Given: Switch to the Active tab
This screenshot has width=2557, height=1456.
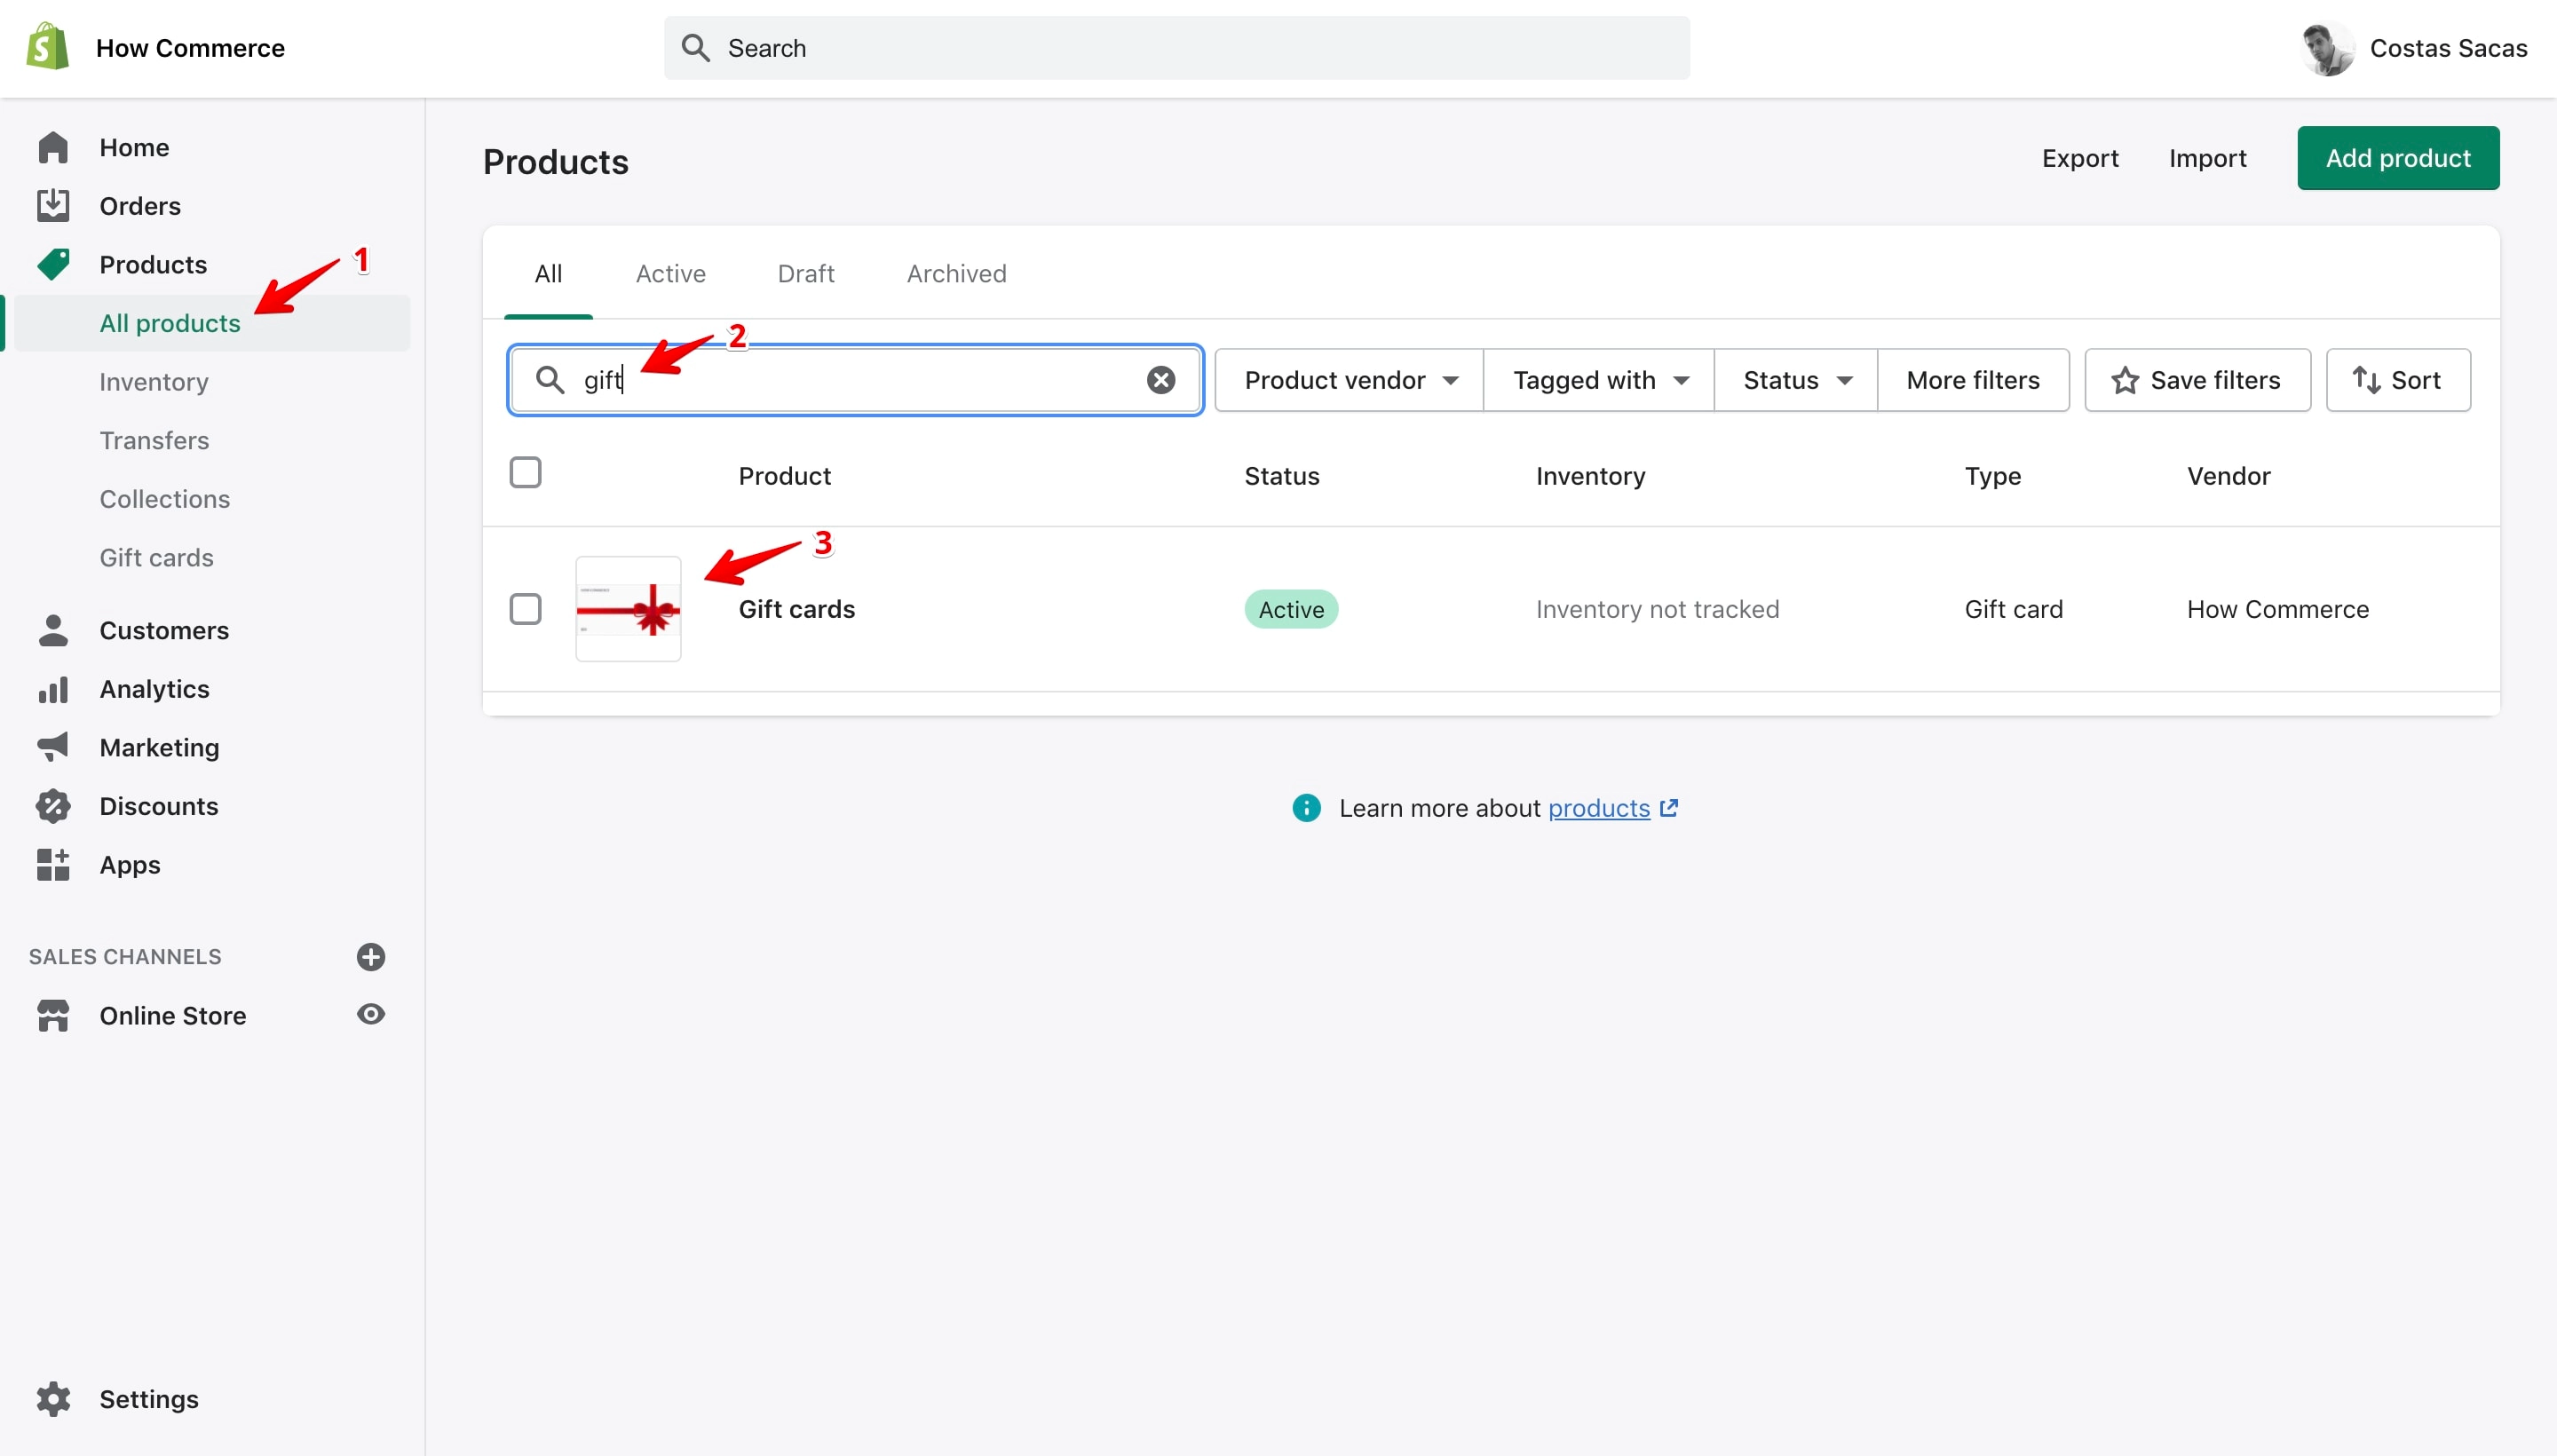Looking at the screenshot, I should (671, 274).
